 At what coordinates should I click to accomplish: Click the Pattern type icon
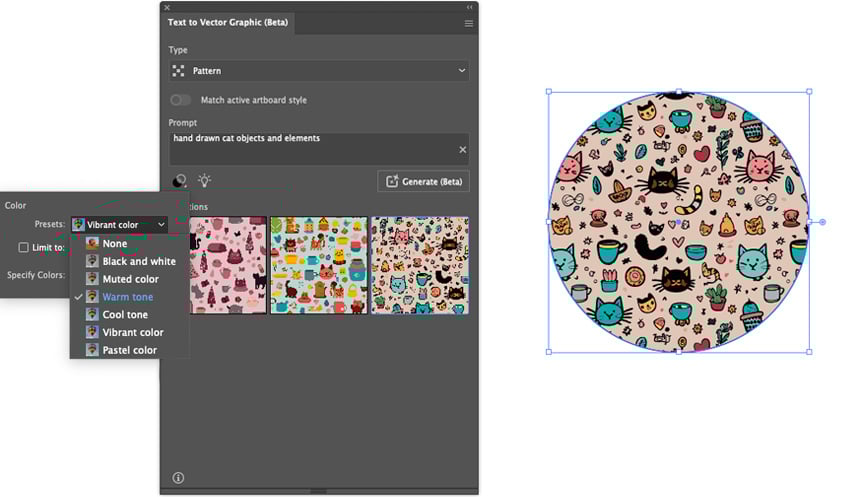pyautogui.click(x=178, y=71)
